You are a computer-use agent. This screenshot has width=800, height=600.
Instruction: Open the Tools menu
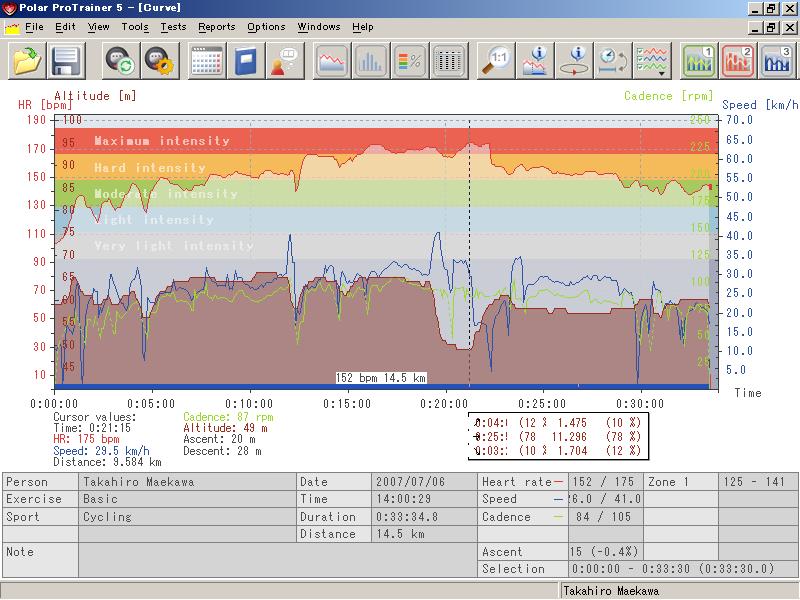coord(135,27)
